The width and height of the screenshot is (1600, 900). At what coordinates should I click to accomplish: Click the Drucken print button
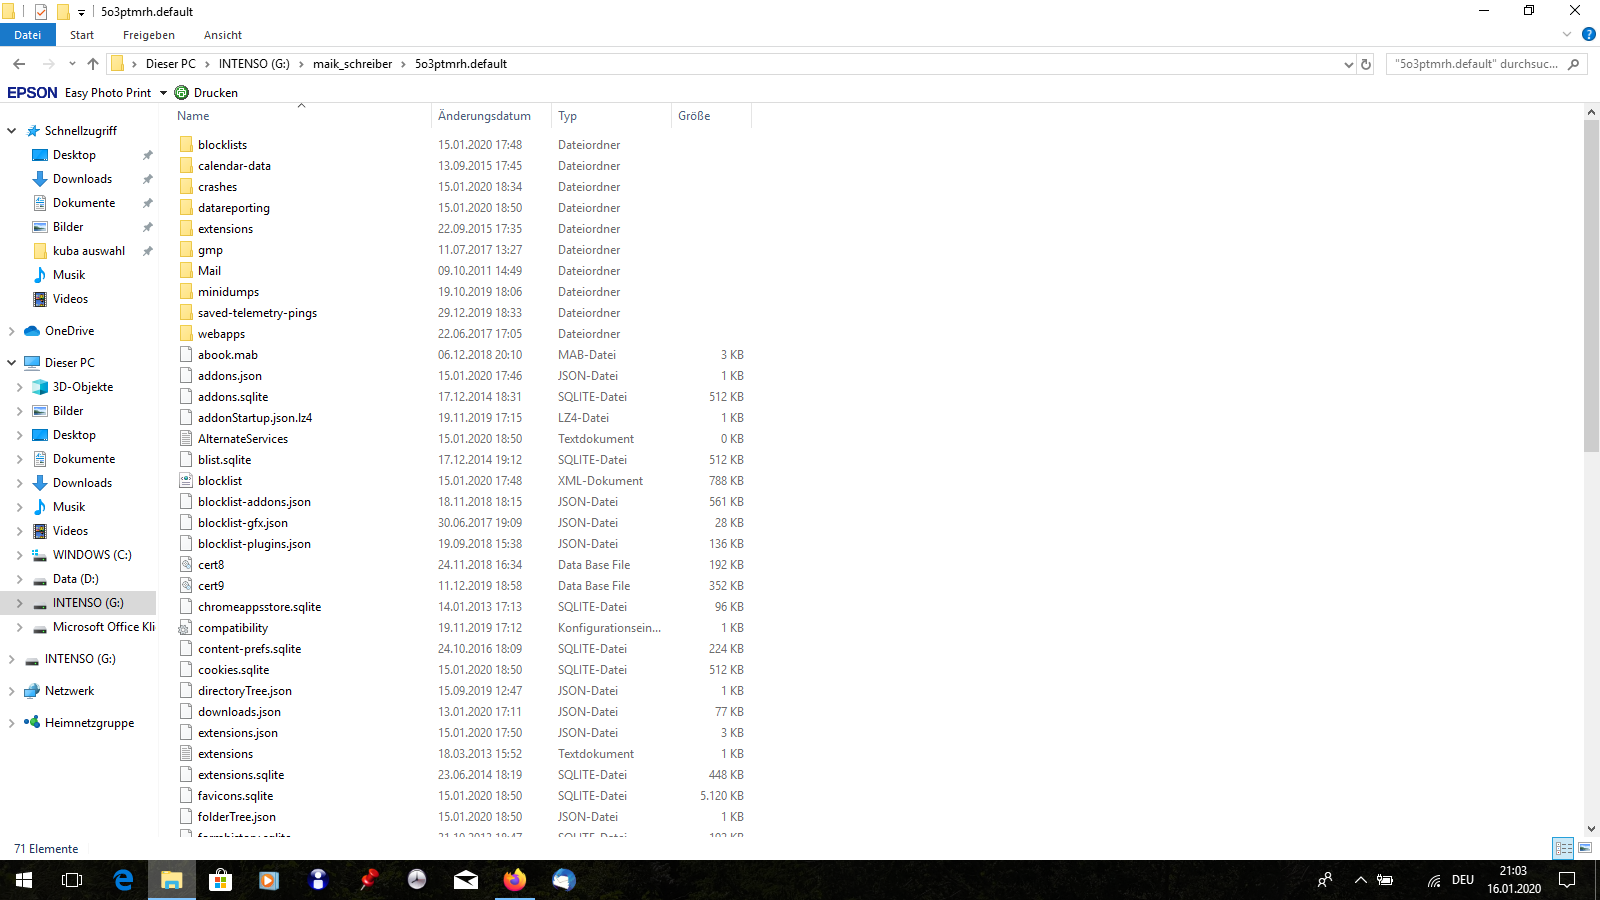point(206,93)
